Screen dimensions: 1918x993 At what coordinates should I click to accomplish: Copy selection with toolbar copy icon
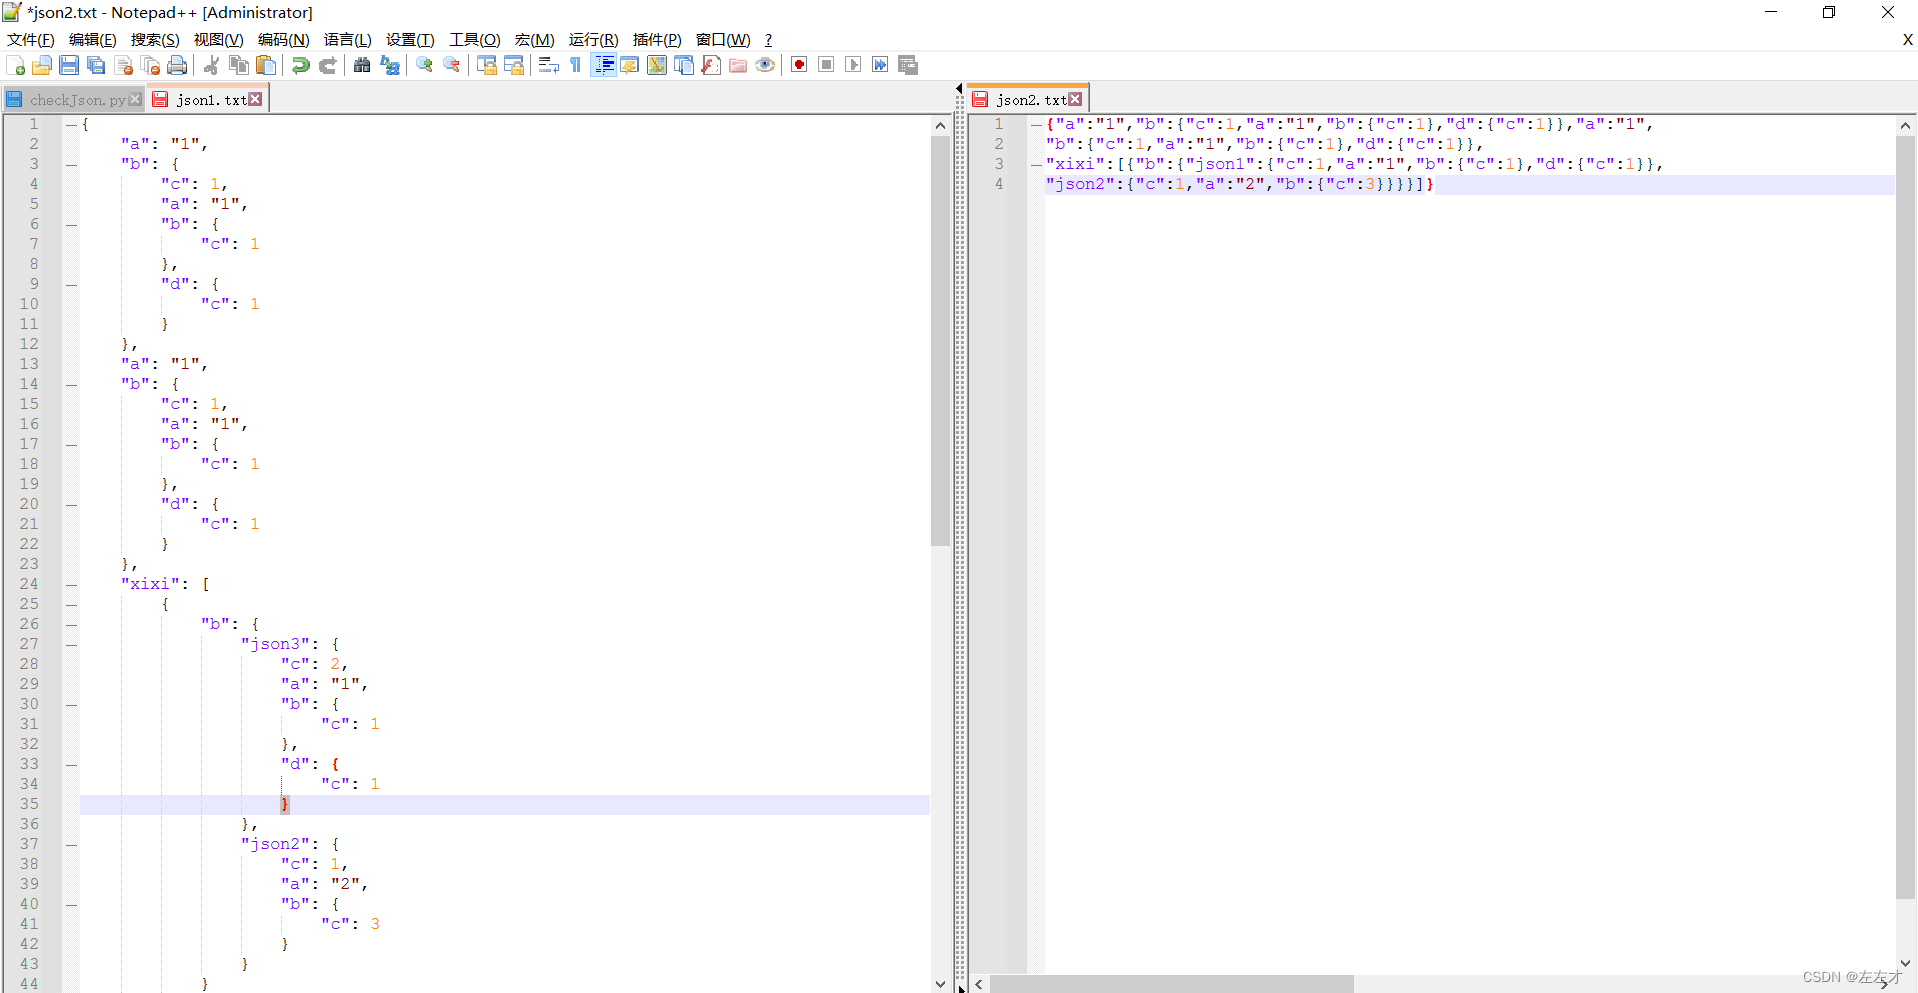click(x=239, y=65)
